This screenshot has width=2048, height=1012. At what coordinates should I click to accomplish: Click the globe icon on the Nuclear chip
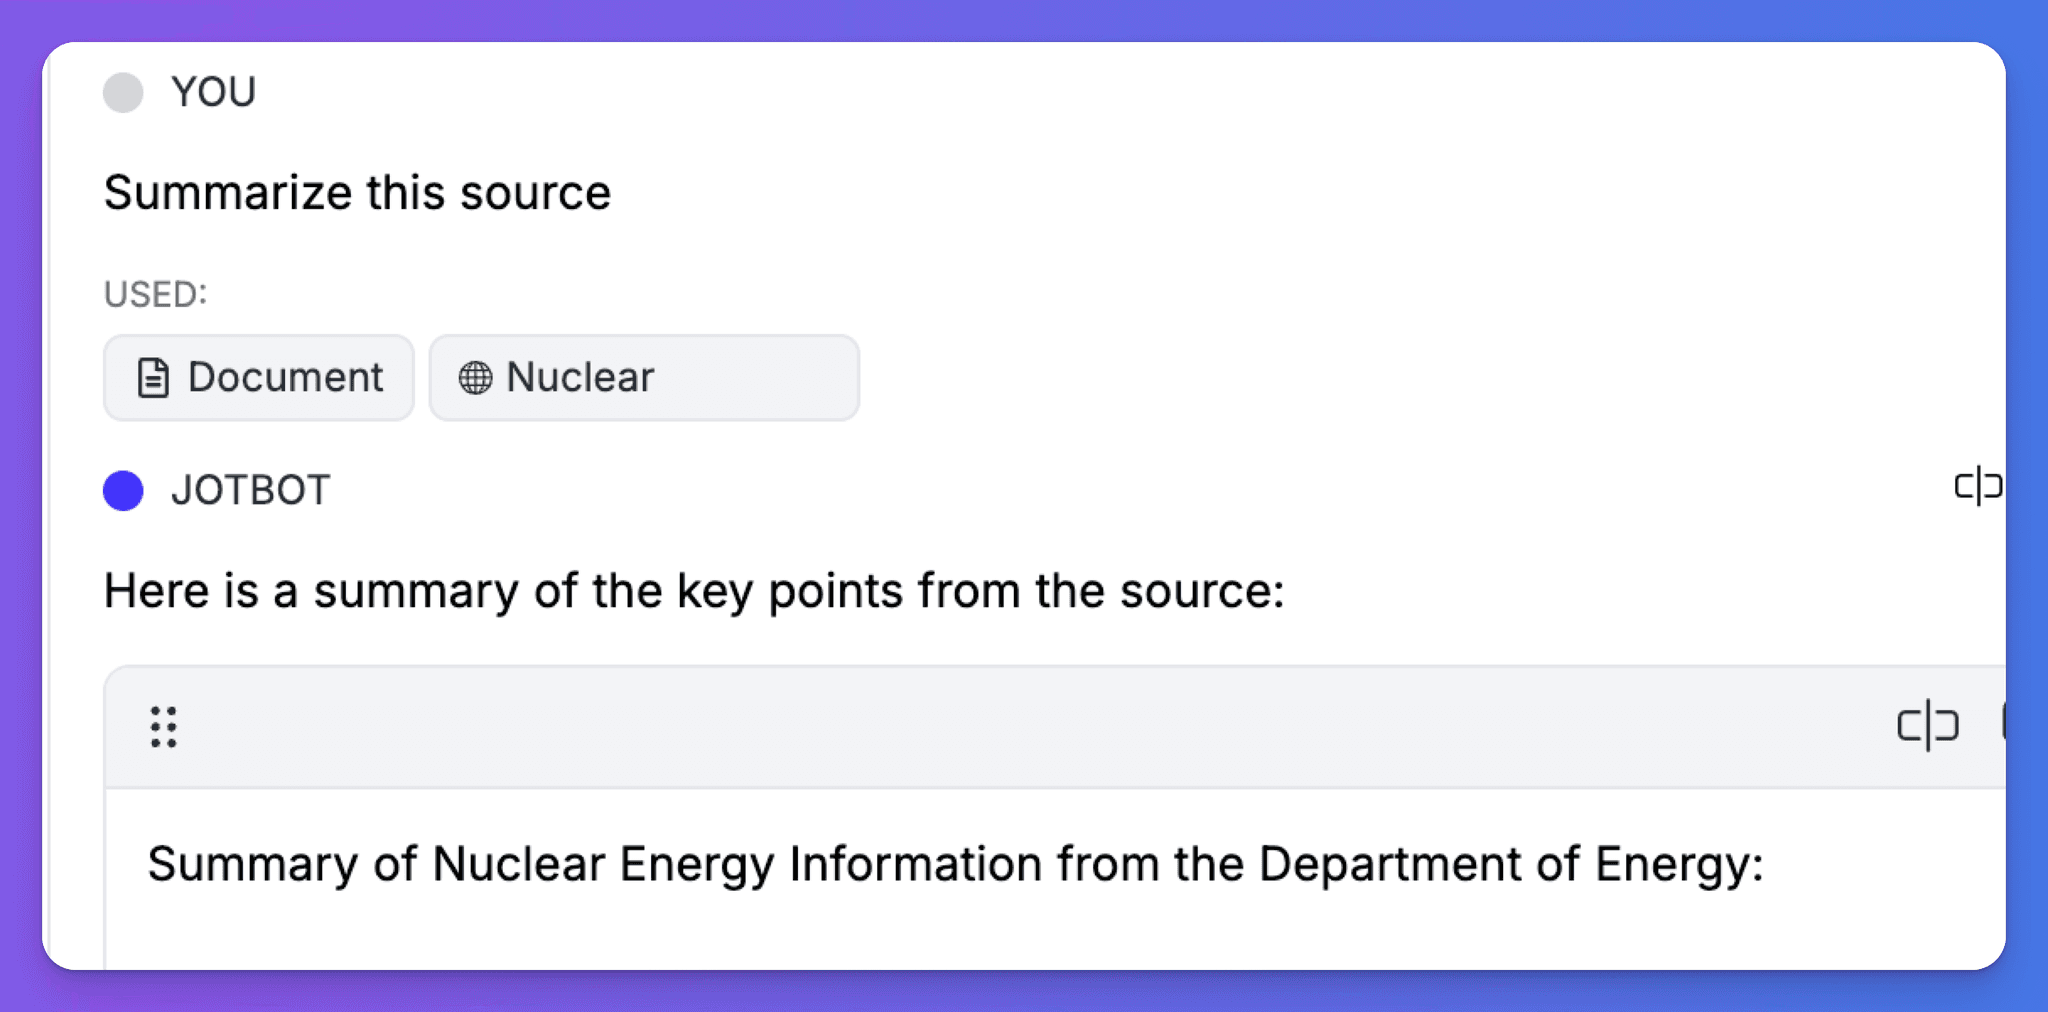tap(474, 377)
